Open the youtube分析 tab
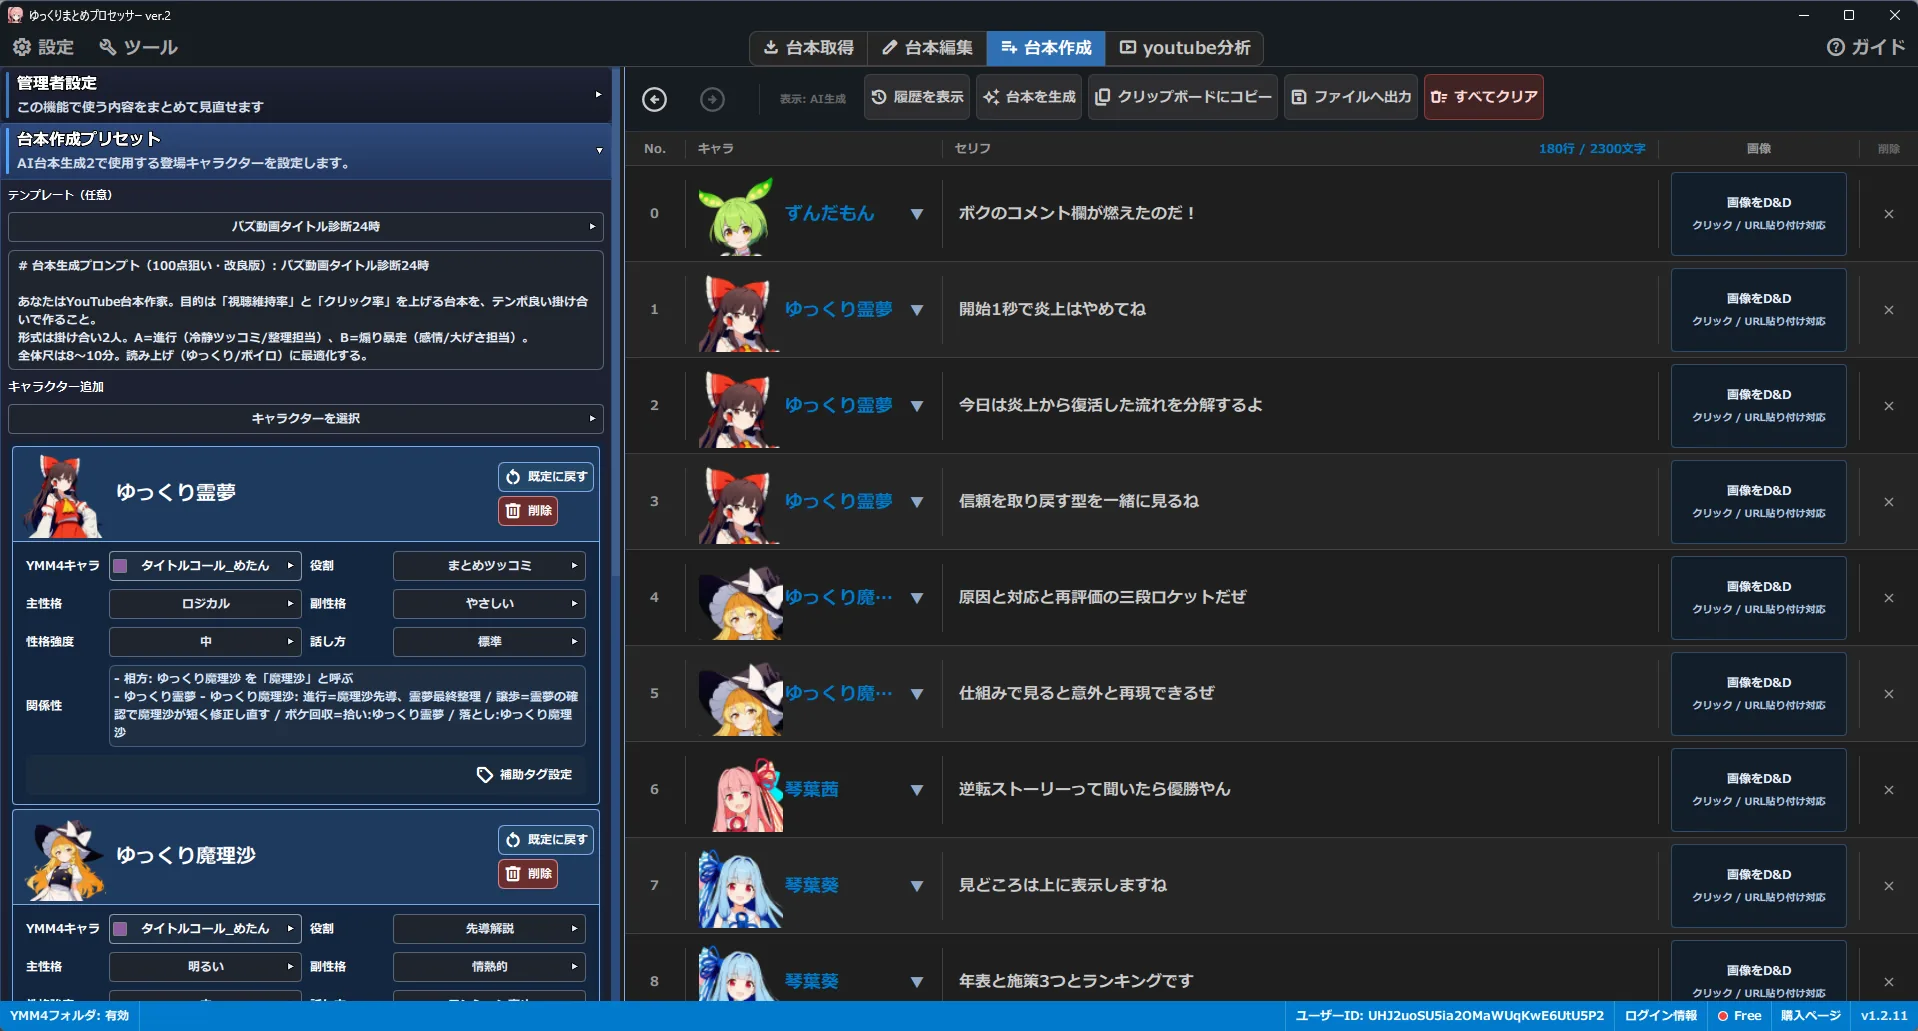1918x1031 pixels. click(x=1184, y=48)
